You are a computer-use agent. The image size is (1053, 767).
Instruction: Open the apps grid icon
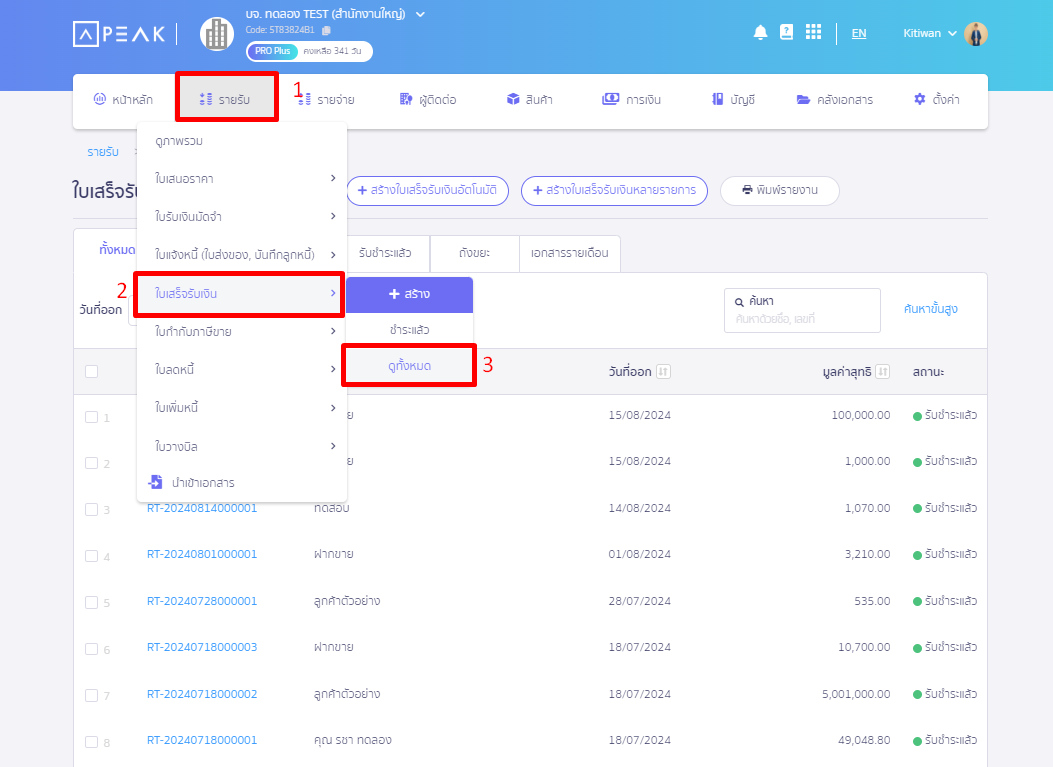pos(813,33)
